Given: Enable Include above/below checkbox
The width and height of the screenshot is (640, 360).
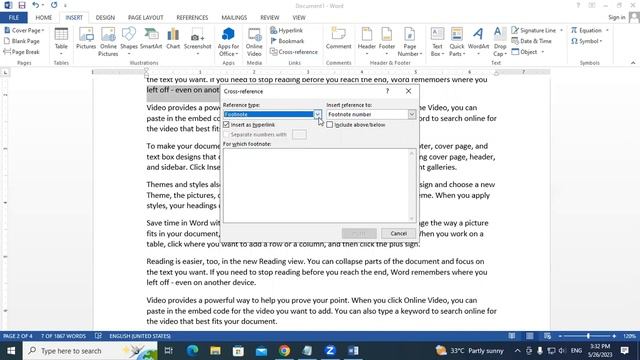Looking at the screenshot, I should pyautogui.click(x=329, y=124).
